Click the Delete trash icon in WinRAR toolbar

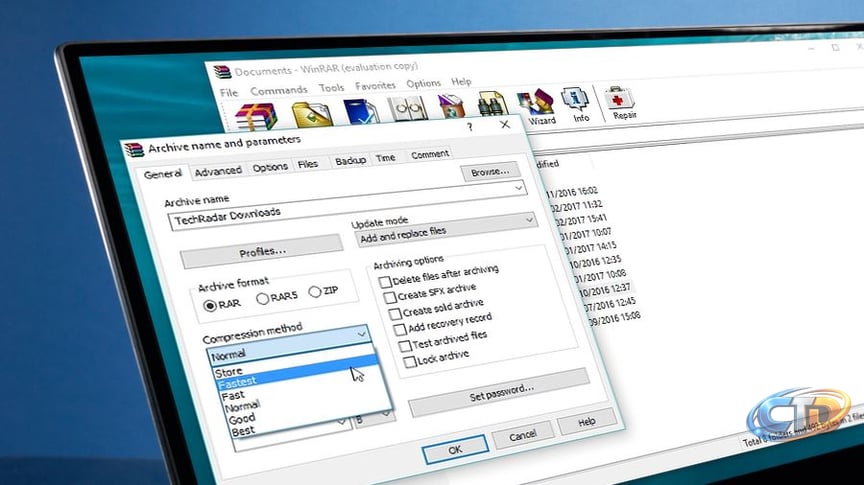pos(451,105)
